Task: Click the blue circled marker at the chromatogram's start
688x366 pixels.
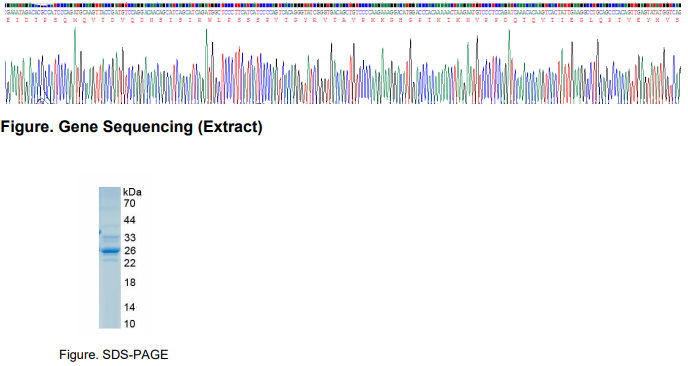Action: point(42,101)
